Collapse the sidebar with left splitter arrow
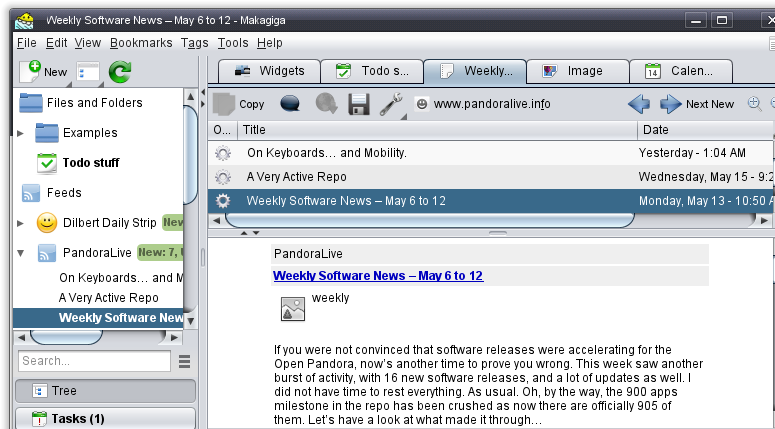 [203, 92]
